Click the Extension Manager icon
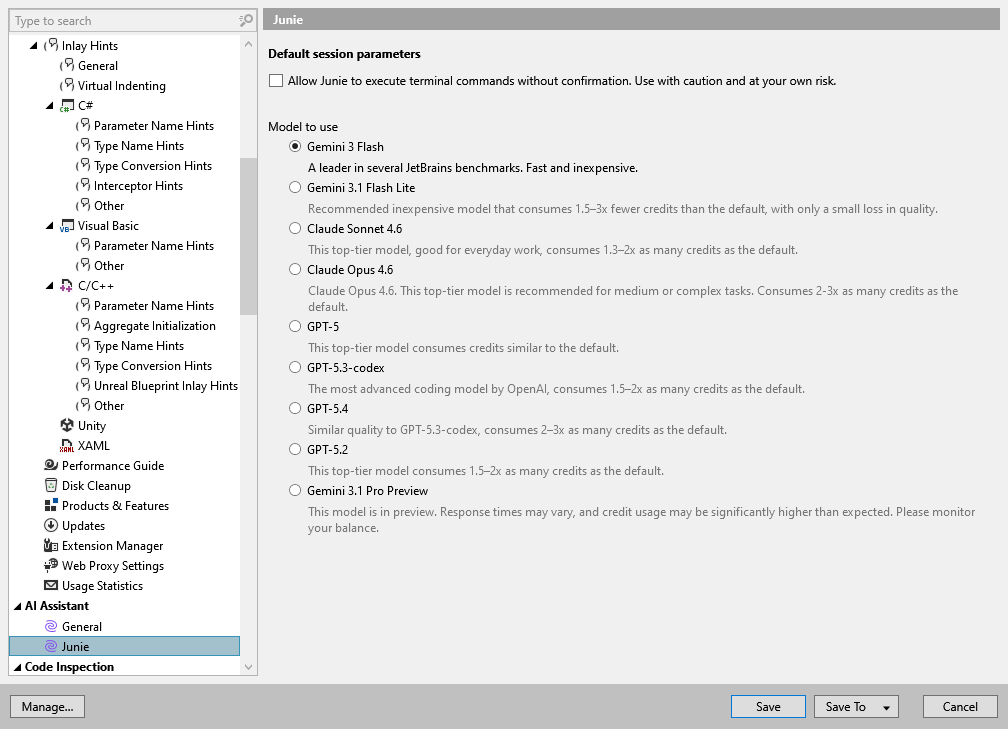 (51, 545)
